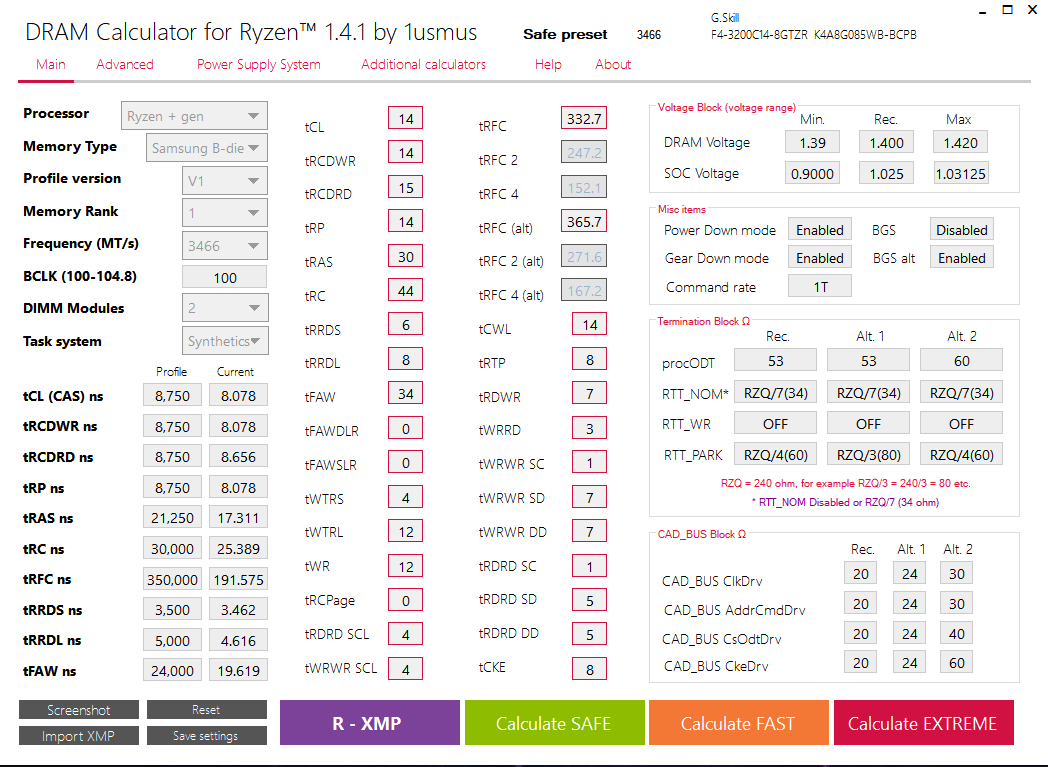
Task: Click the Power Down mode Enabled value
Action: (819, 229)
